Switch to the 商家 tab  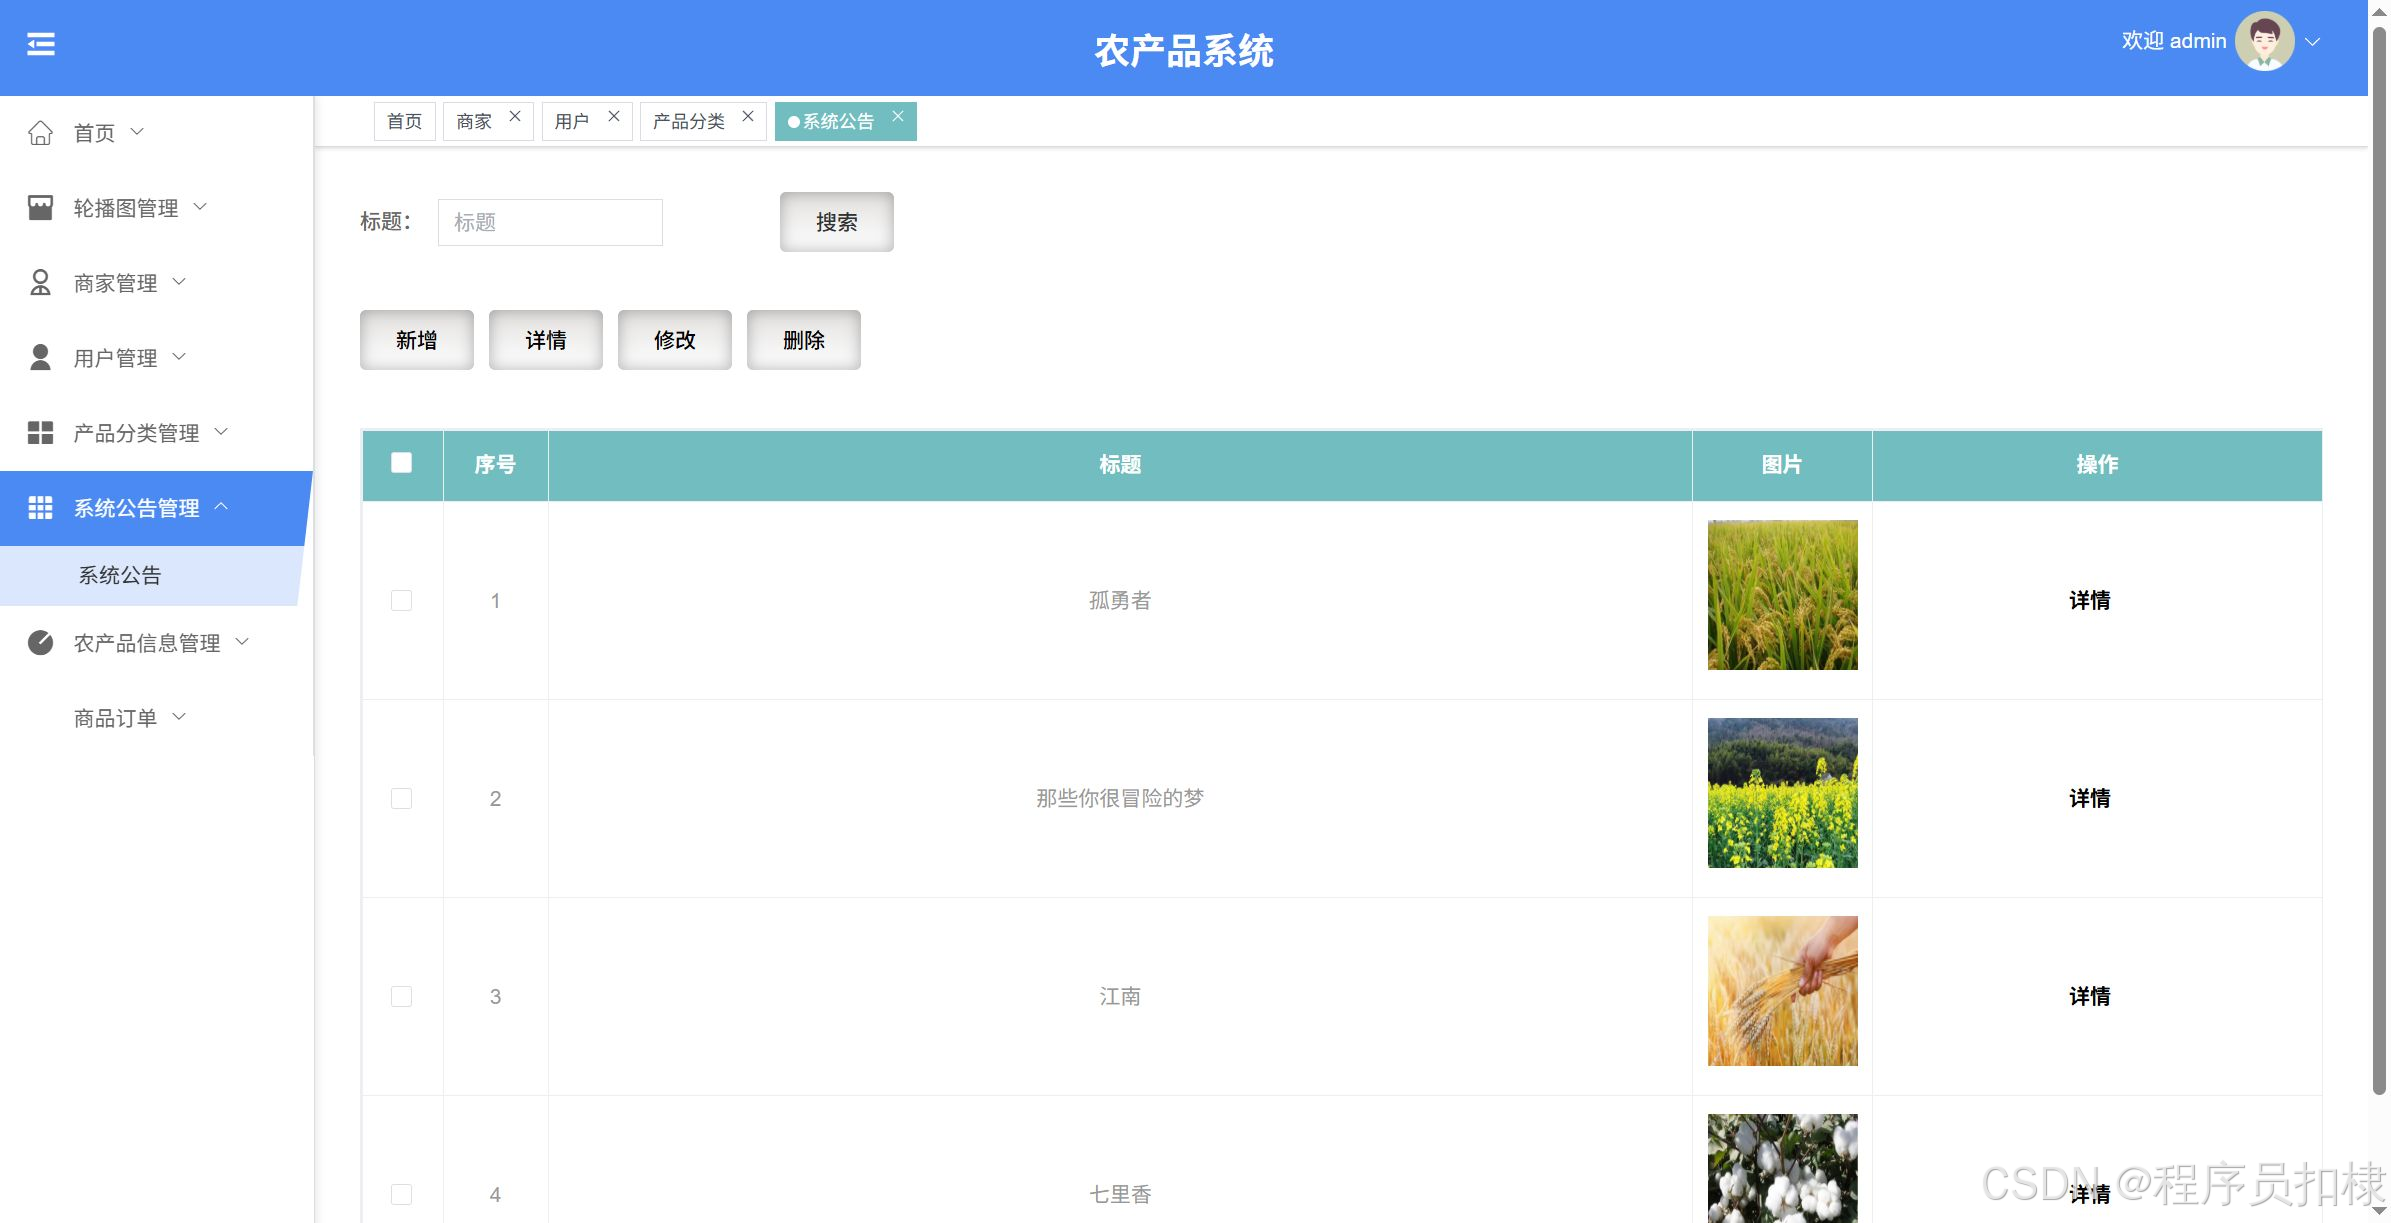474,122
